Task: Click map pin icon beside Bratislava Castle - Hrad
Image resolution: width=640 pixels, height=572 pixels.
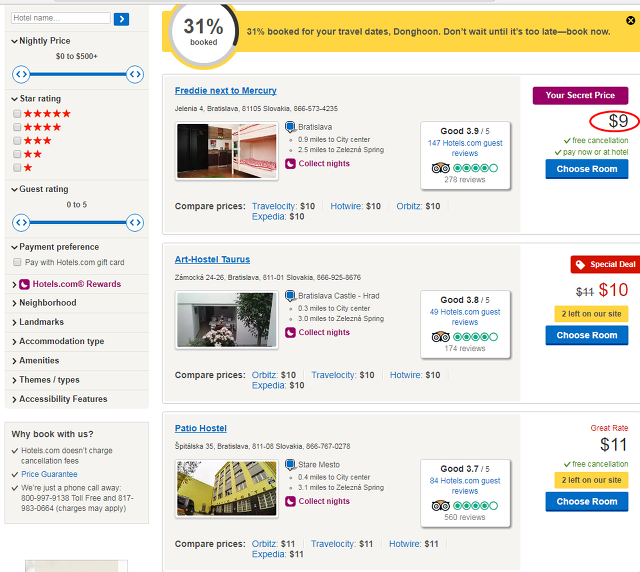Action: (290, 296)
